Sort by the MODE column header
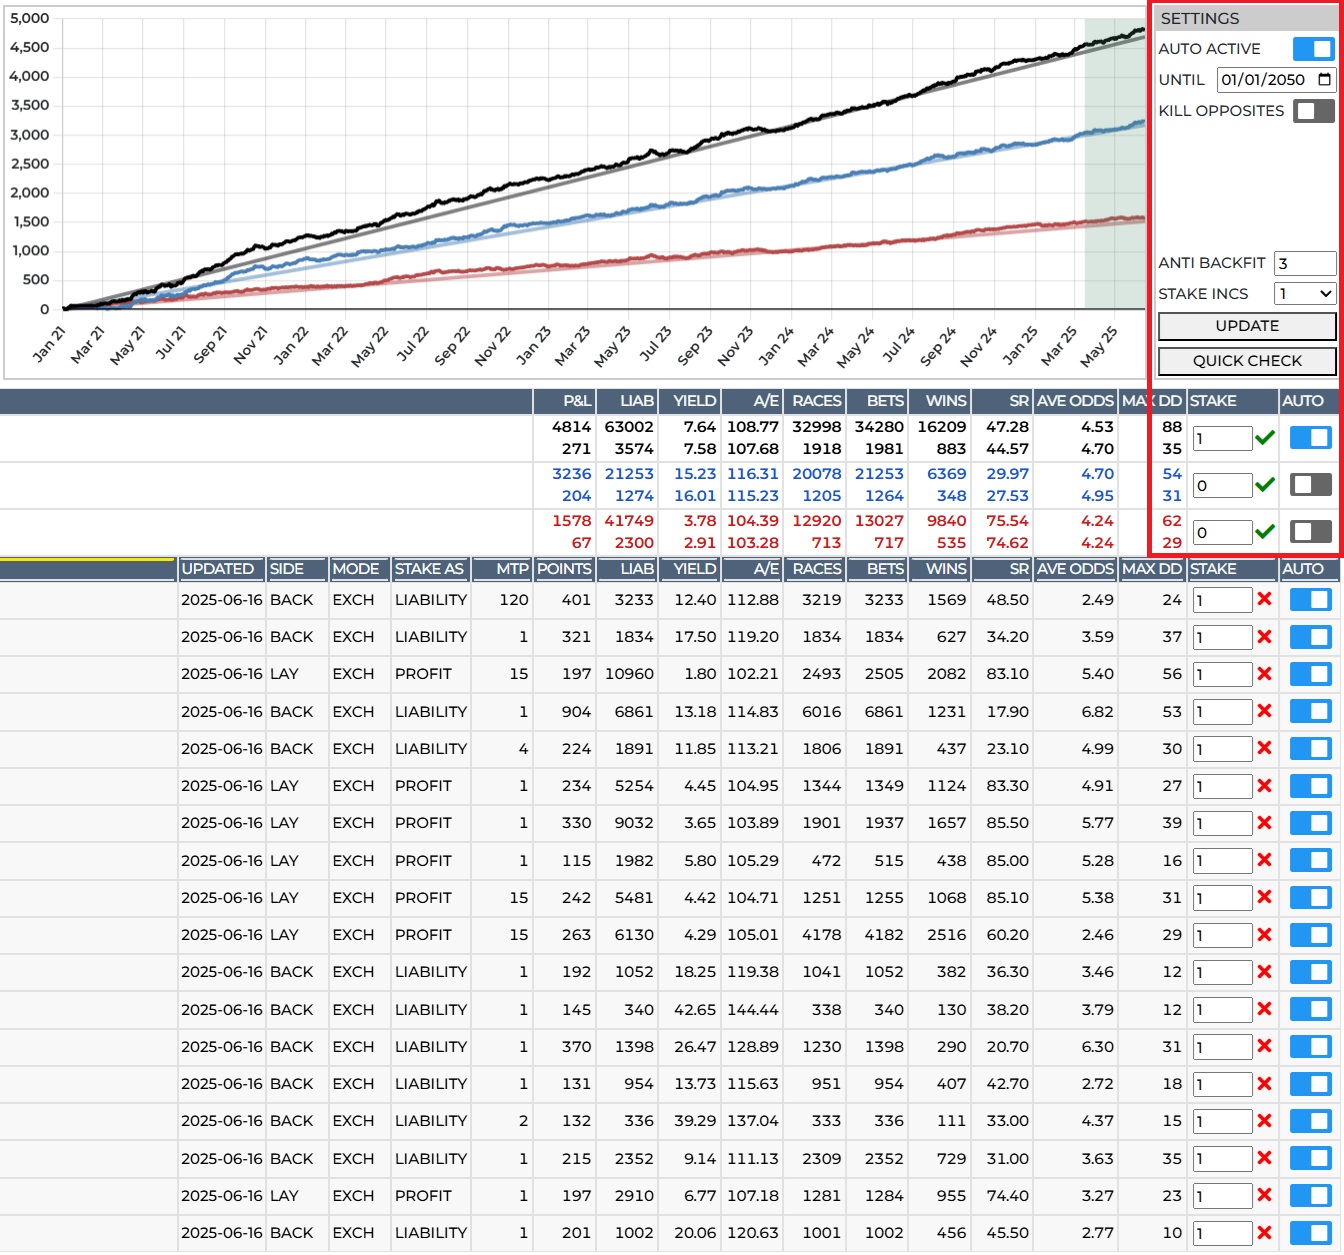Image resolution: width=1344 pixels, height=1255 pixels. [359, 569]
